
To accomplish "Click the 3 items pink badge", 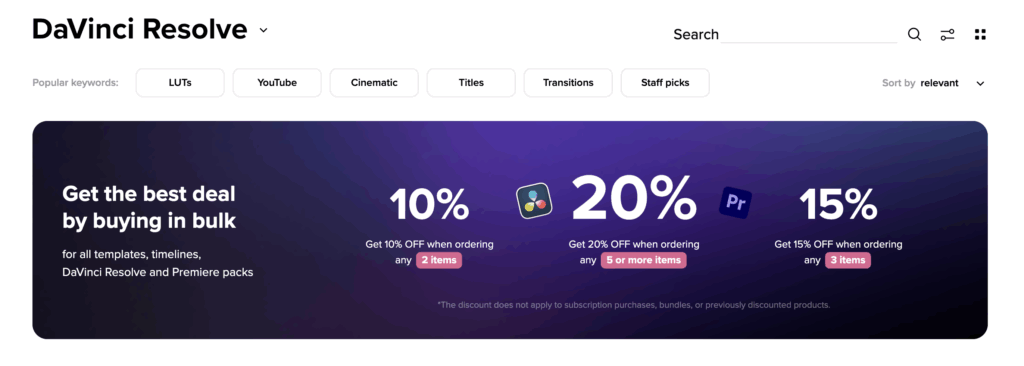I will 848,260.
